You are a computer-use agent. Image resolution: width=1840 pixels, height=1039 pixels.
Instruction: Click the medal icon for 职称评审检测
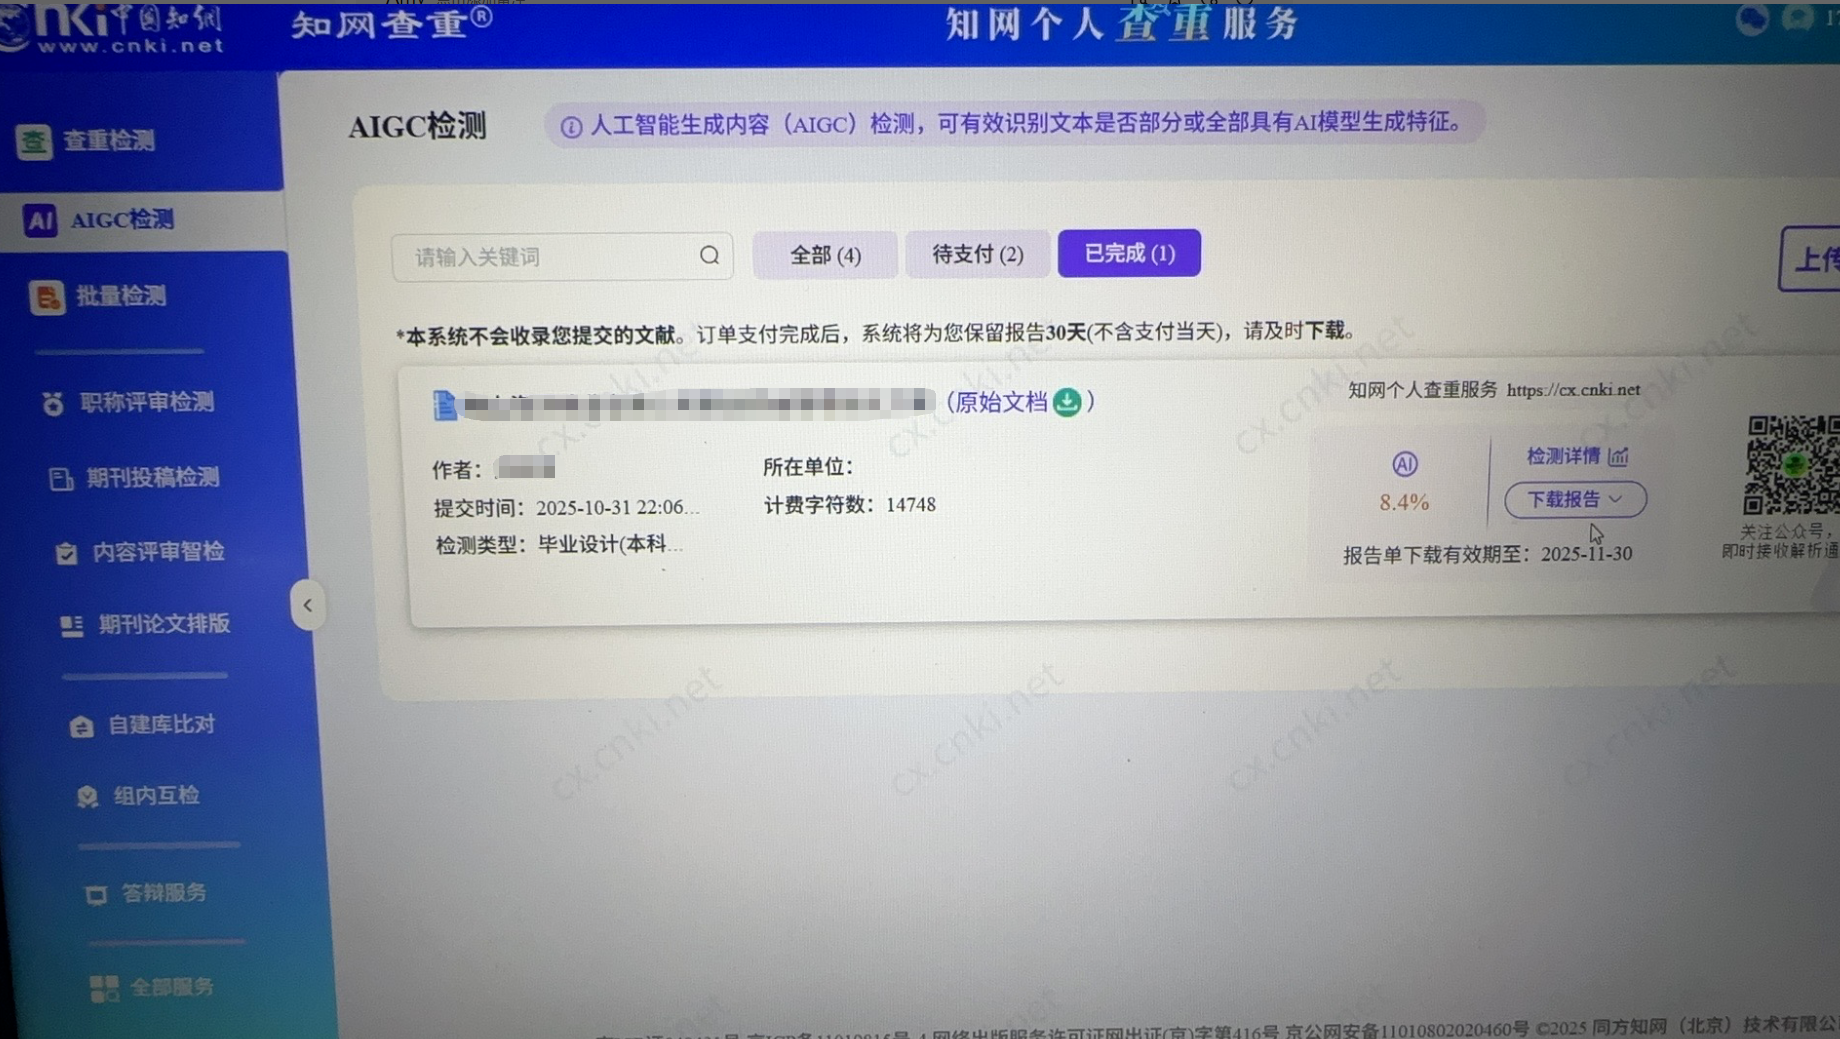pyautogui.click(x=53, y=403)
